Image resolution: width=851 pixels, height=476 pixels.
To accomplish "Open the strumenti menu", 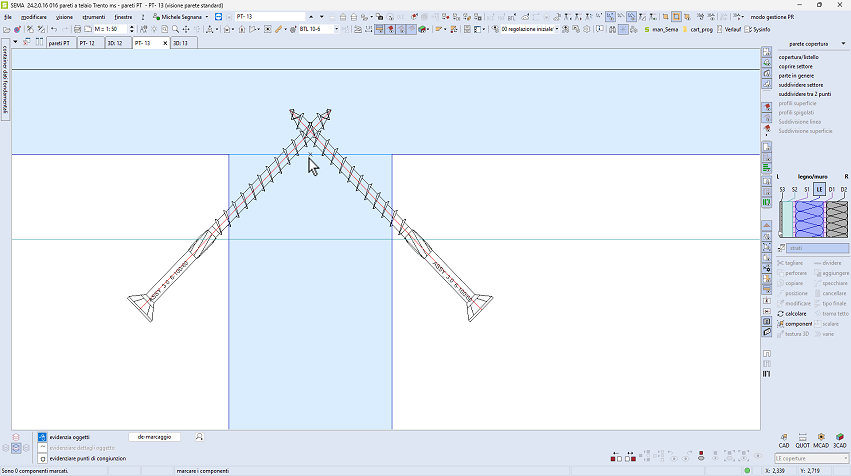I will pos(94,17).
